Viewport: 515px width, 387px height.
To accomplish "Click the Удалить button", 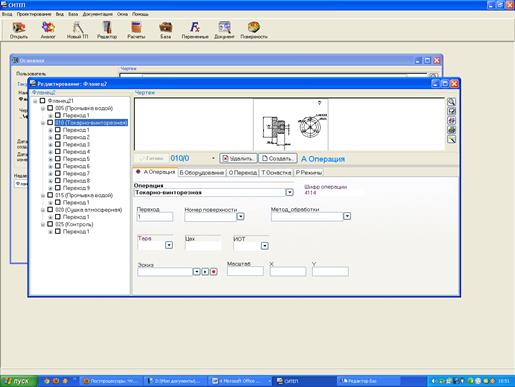I will 239,158.
